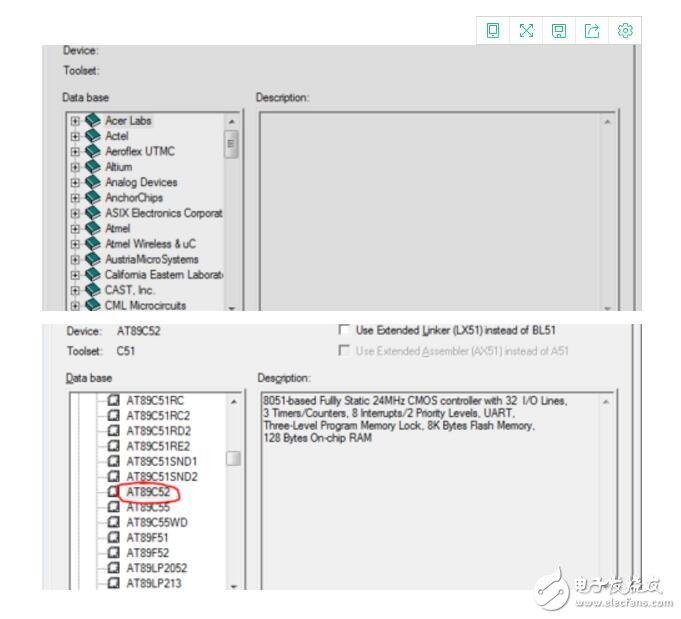Click the book icon beside Altium
Screen dimensions: 681x619
93,167
